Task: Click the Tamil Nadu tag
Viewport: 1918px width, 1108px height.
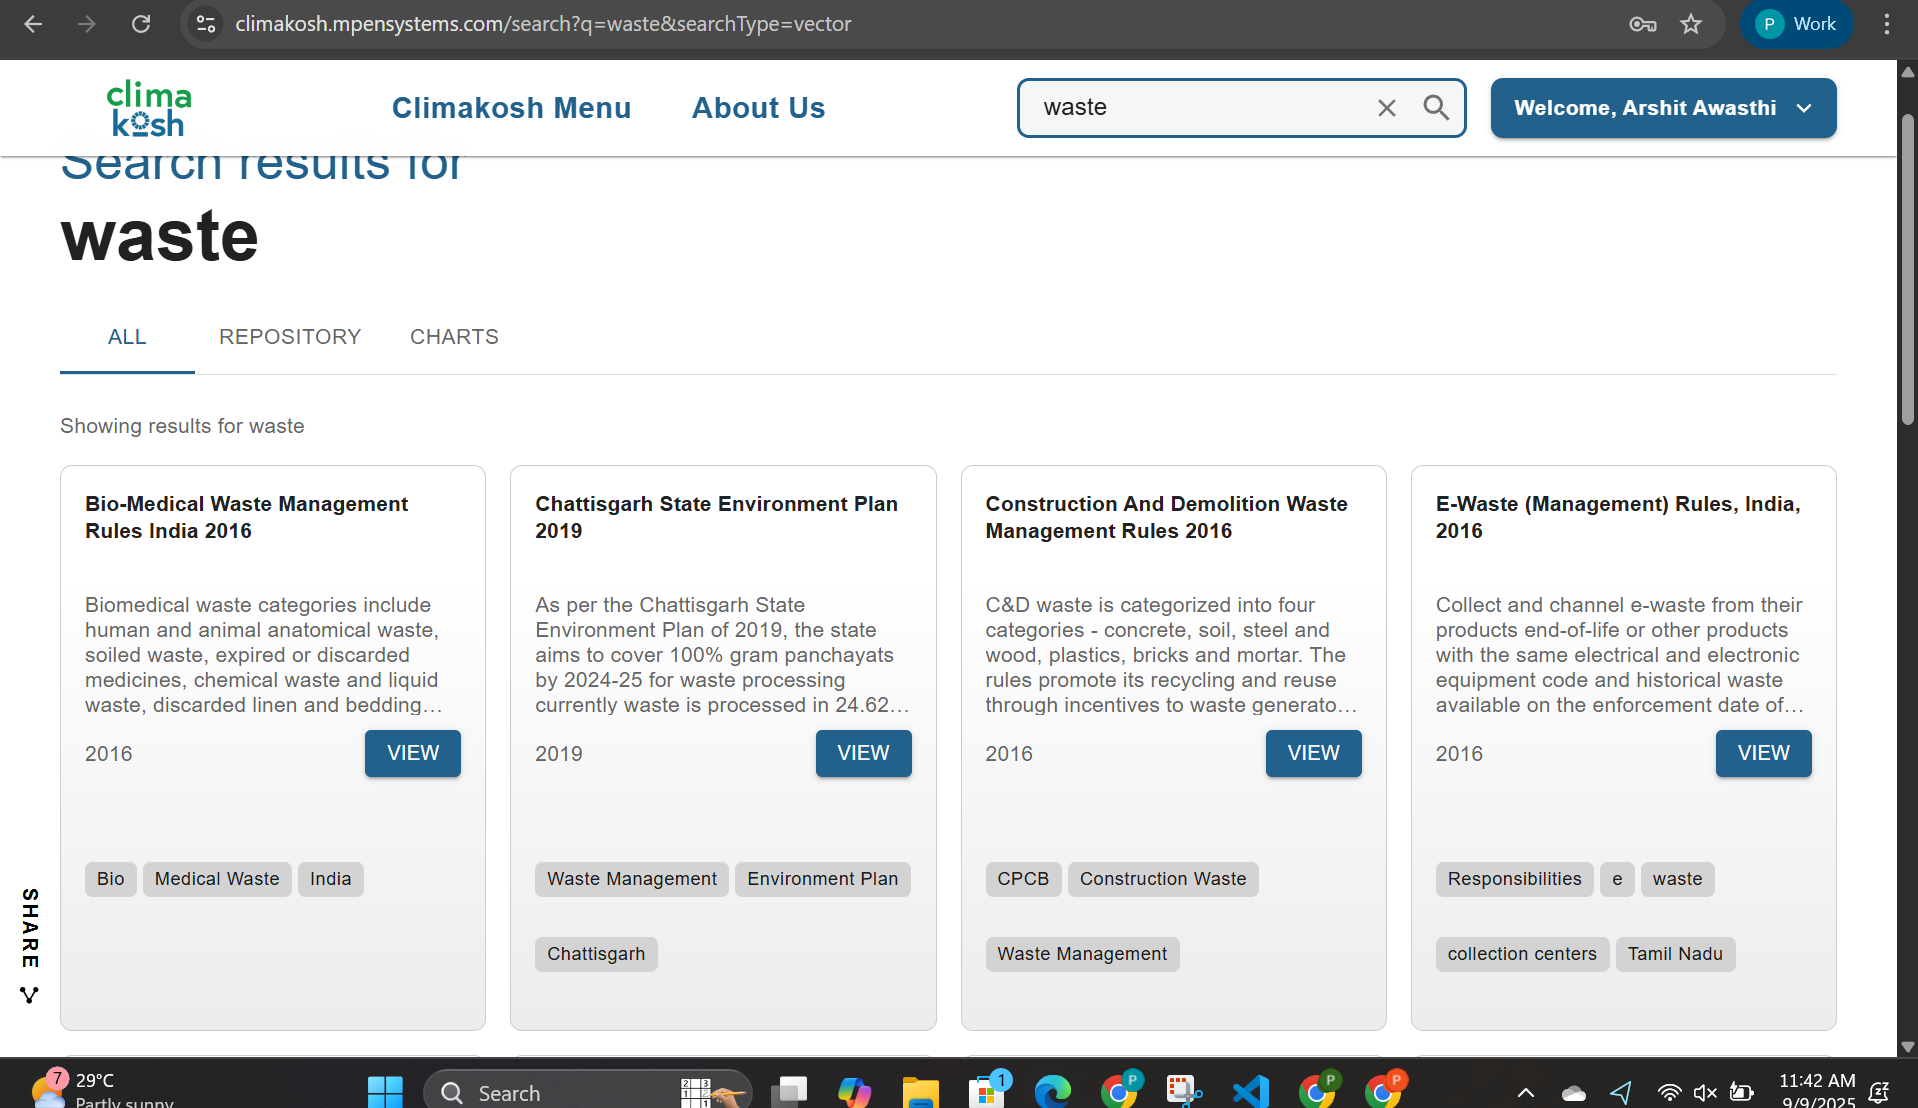Action: 1674,954
